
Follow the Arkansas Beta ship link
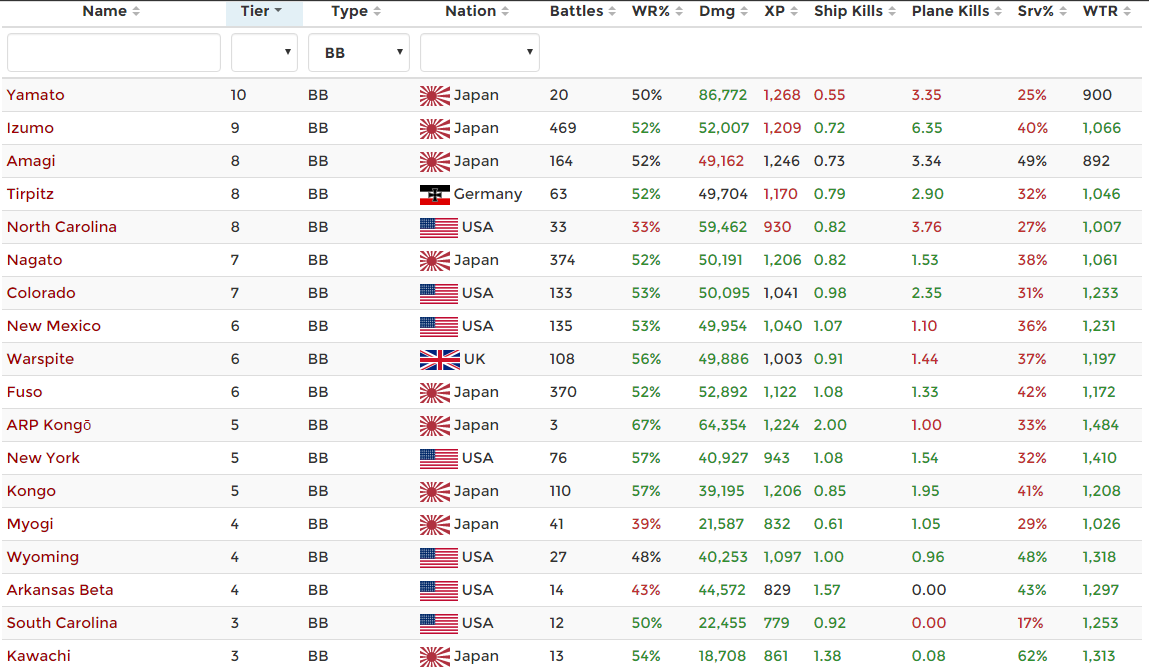(x=60, y=590)
